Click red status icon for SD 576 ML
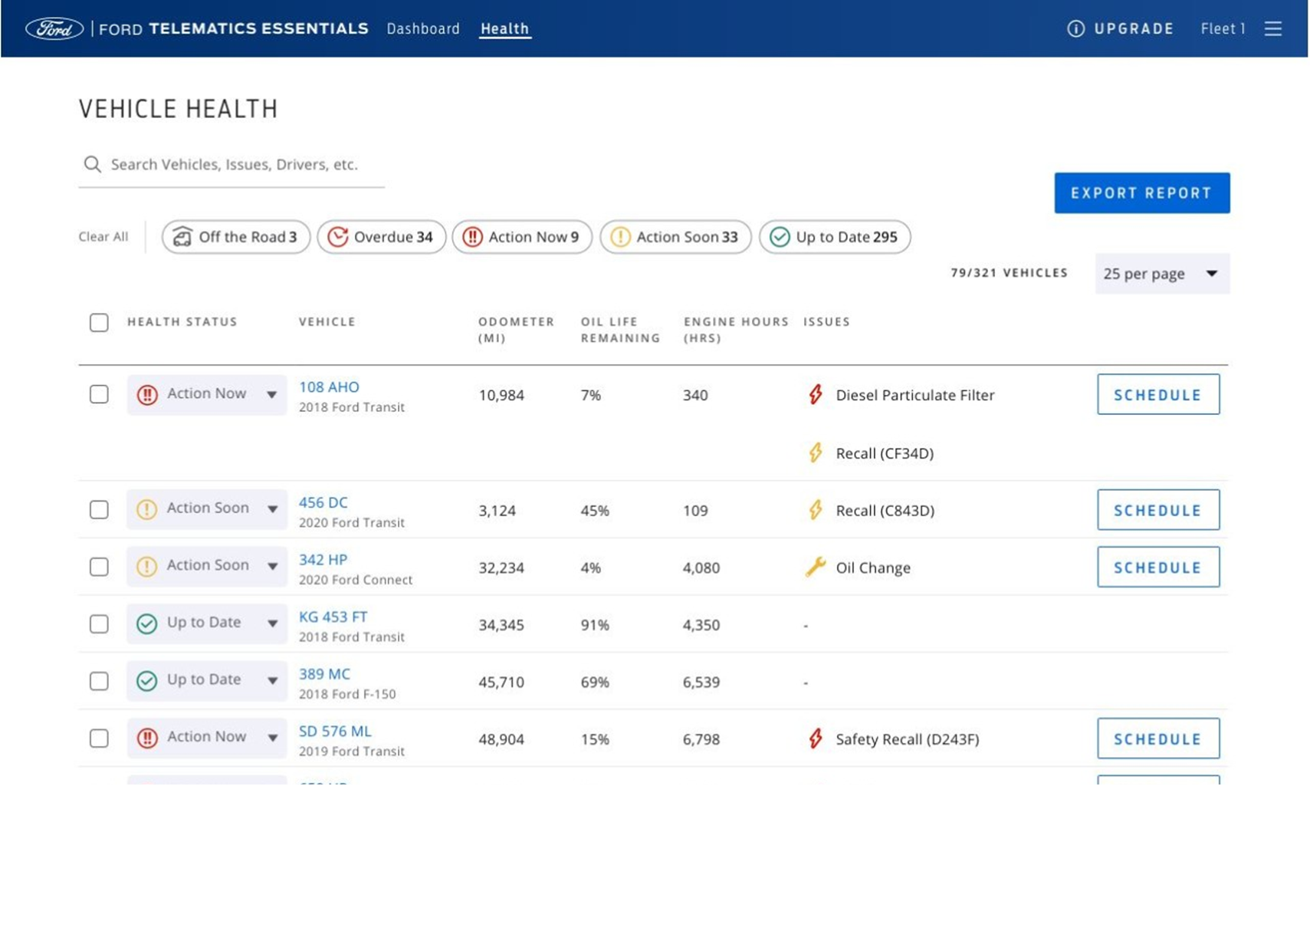 tap(147, 738)
